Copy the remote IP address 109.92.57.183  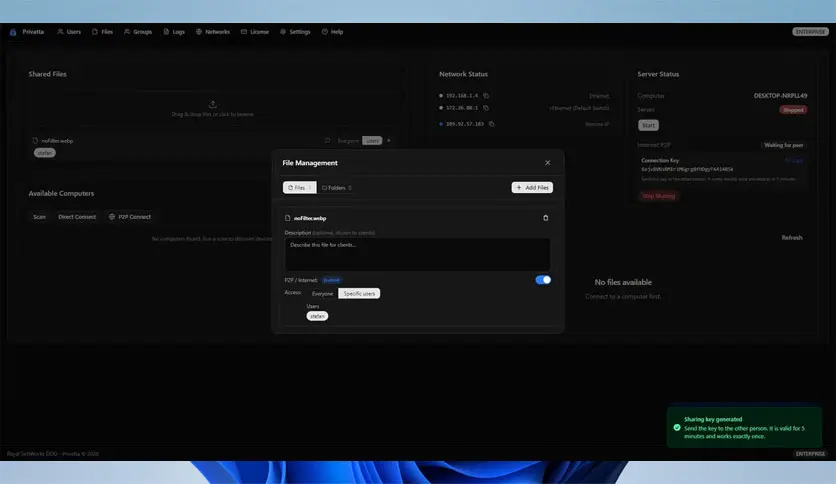pos(492,124)
